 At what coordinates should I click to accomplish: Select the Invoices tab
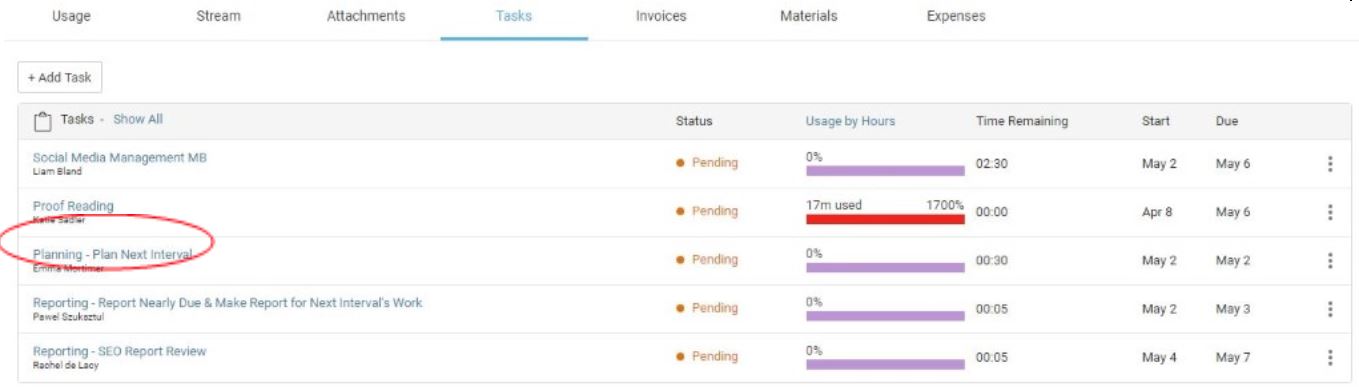point(661,16)
